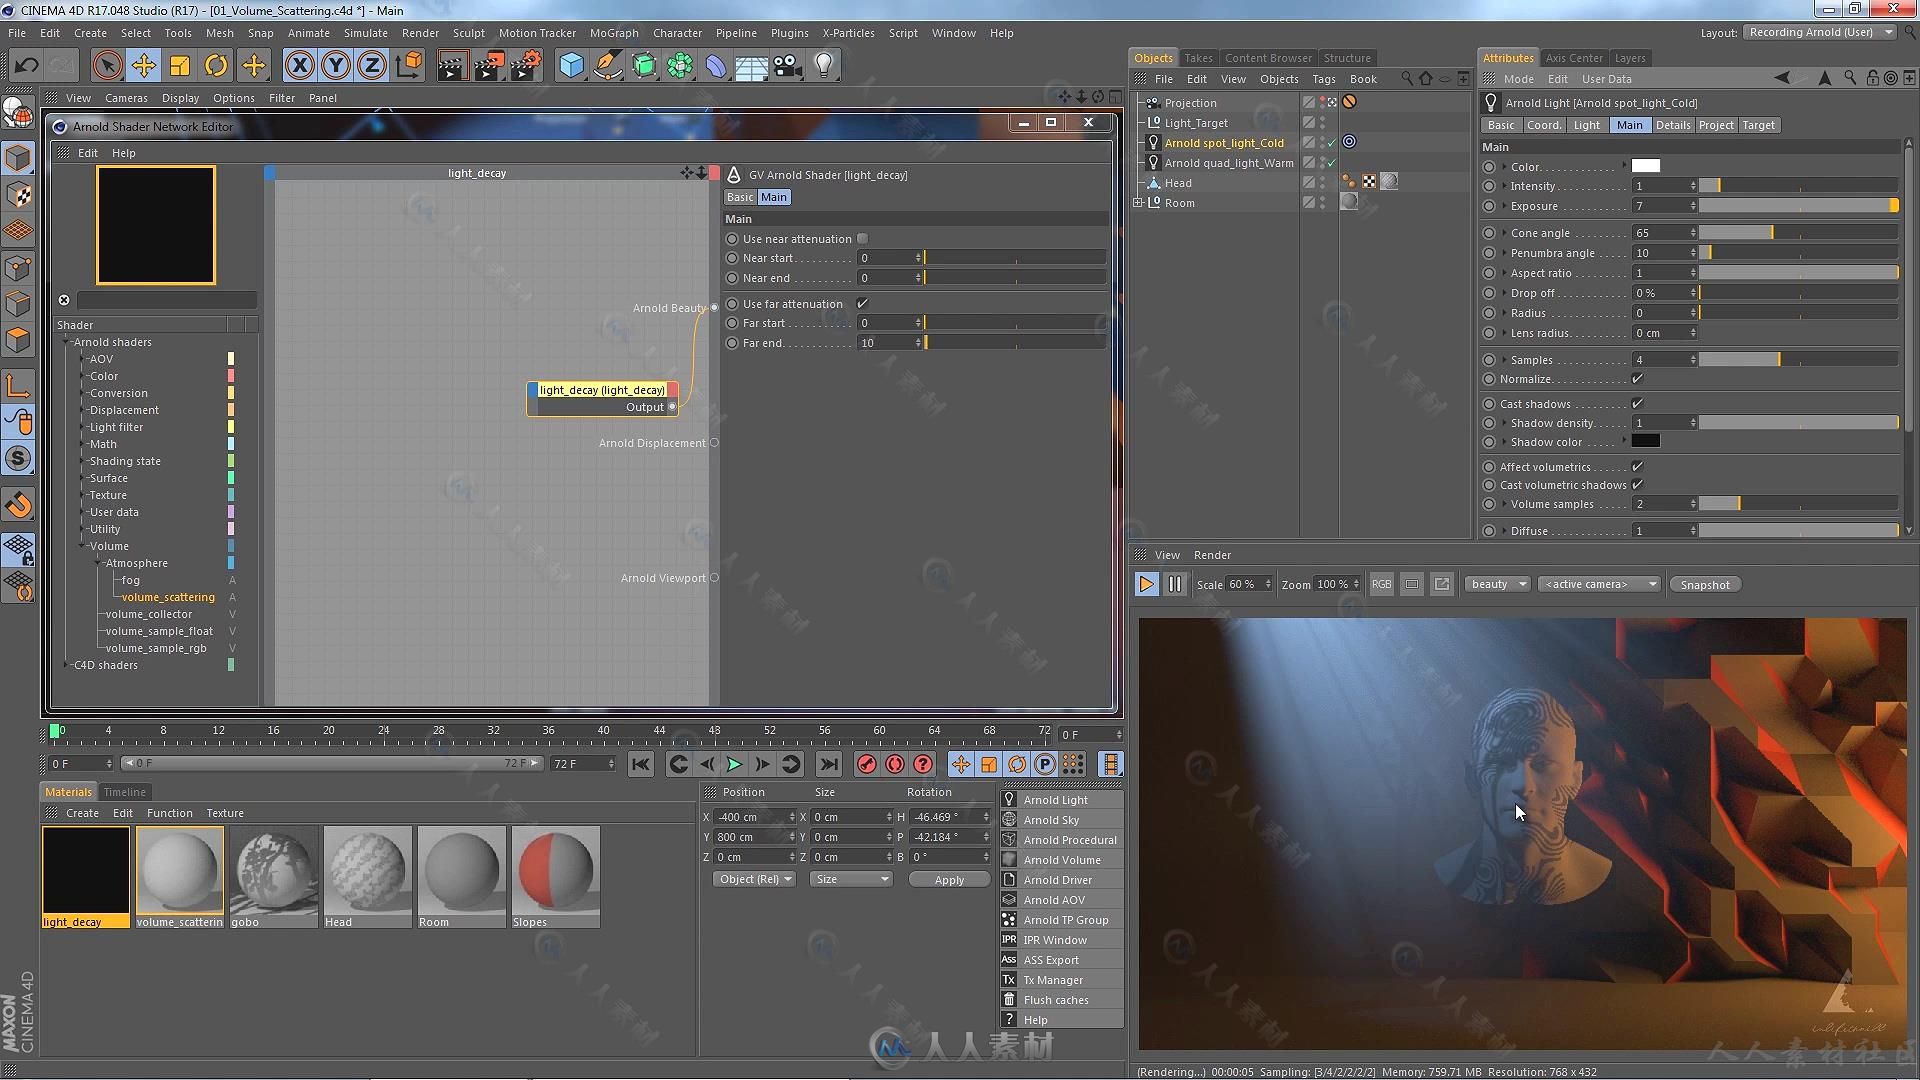Toggle Normalize checkbox in Attributes

coord(1637,379)
